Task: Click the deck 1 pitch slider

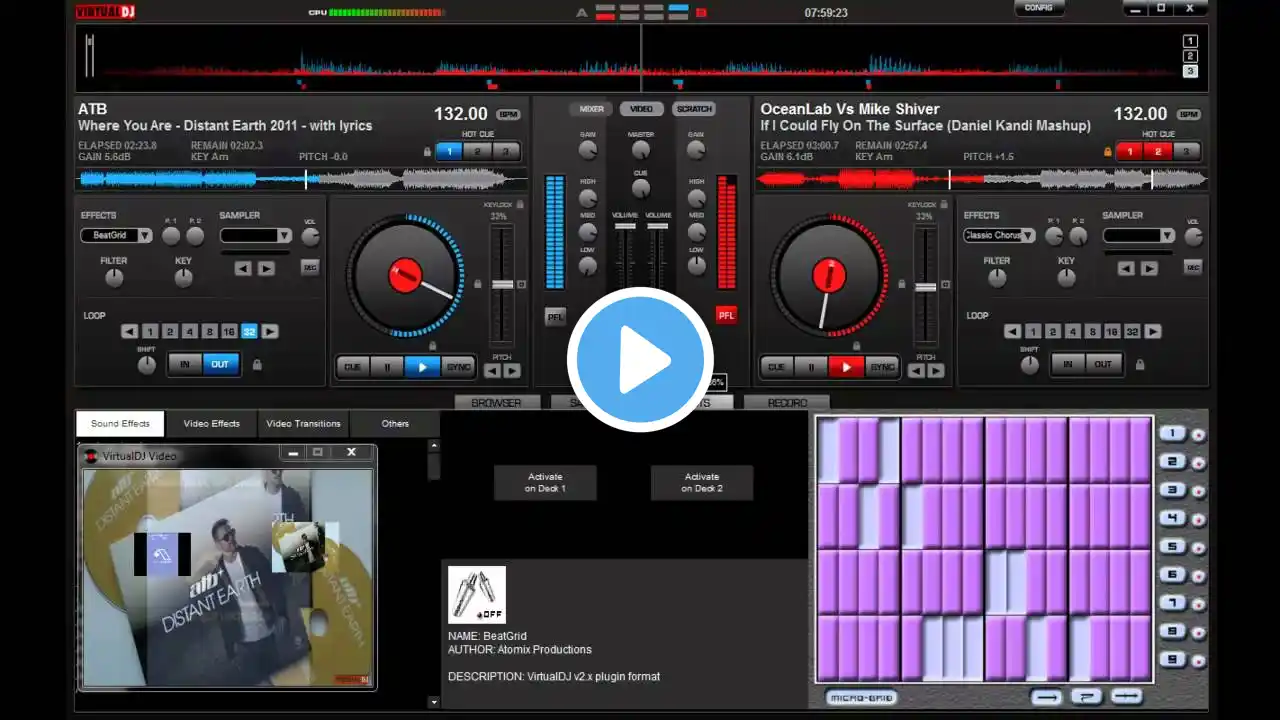Action: point(501,285)
